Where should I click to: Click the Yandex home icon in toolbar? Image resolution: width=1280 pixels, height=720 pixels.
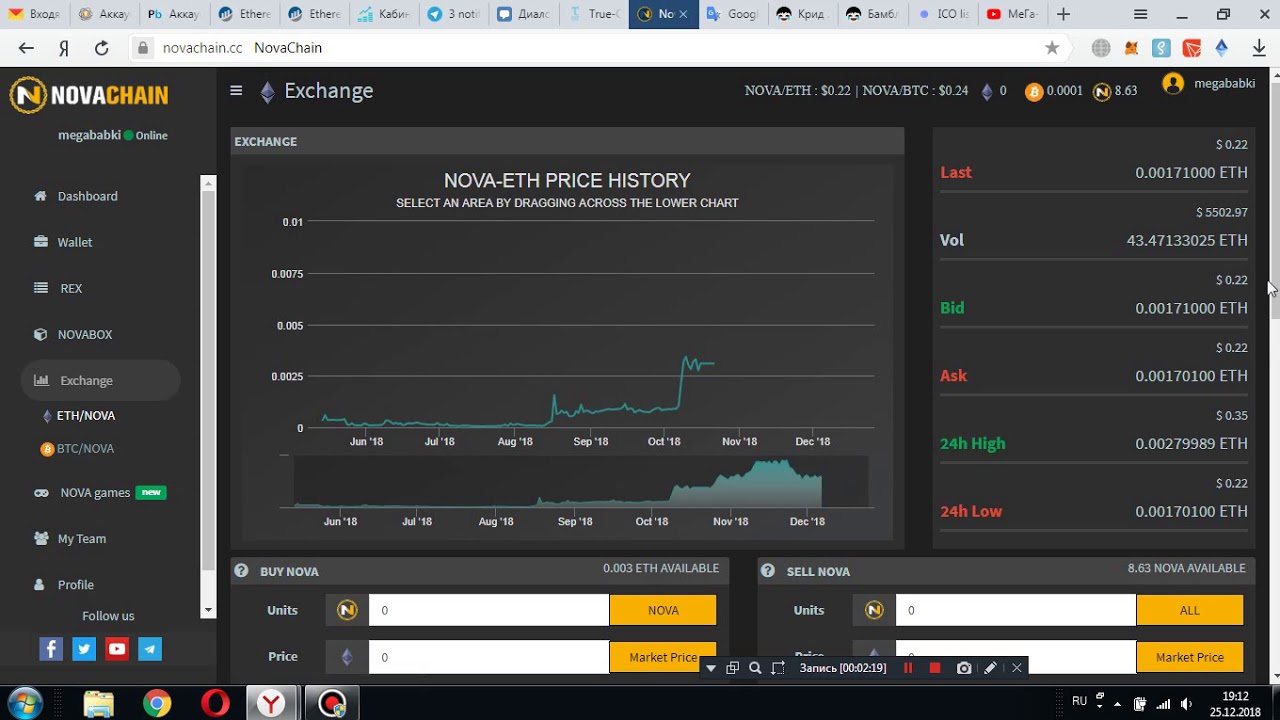click(x=64, y=48)
